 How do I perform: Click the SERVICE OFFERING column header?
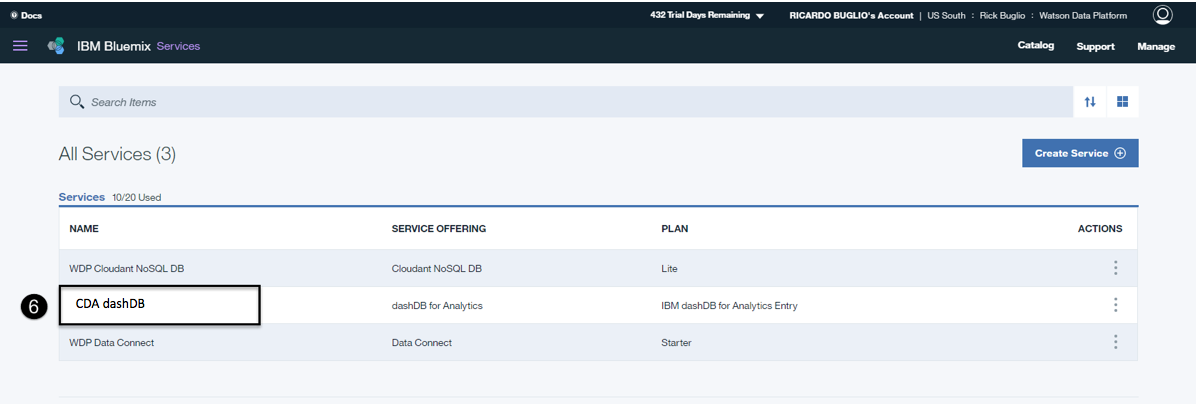point(439,229)
